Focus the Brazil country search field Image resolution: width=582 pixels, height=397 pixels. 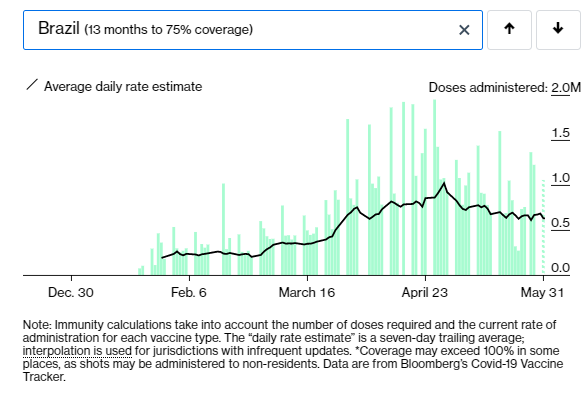pos(253,30)
